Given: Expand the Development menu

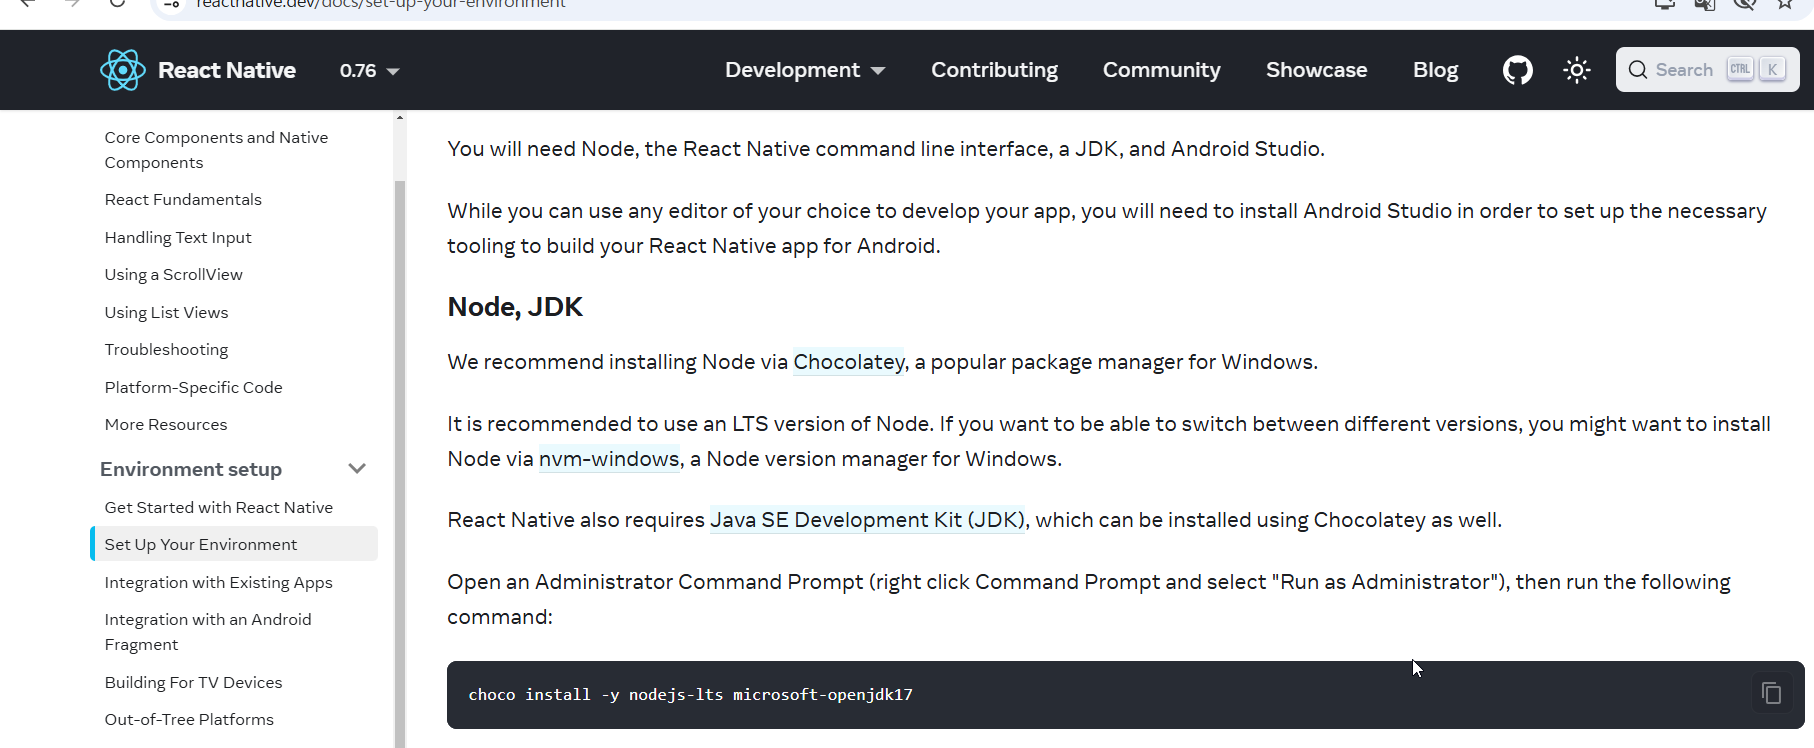Looking at the screenshot, I should point(805,70).
